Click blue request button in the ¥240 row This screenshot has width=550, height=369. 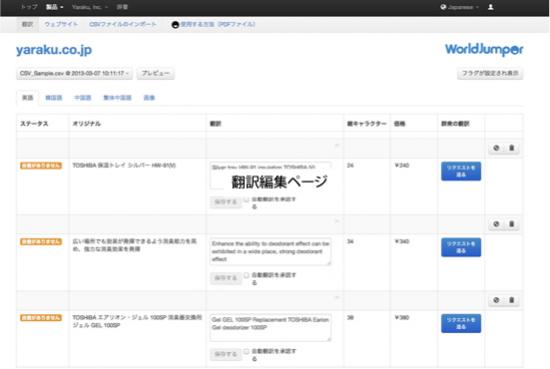point(461,171)
